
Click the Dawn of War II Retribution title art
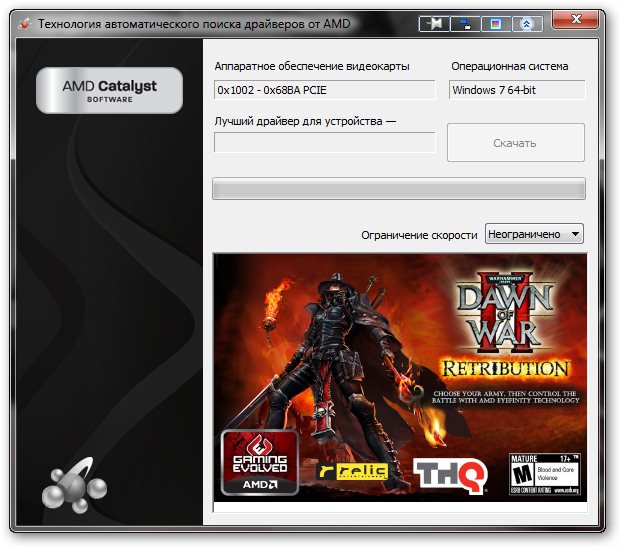tap(505, 324)
